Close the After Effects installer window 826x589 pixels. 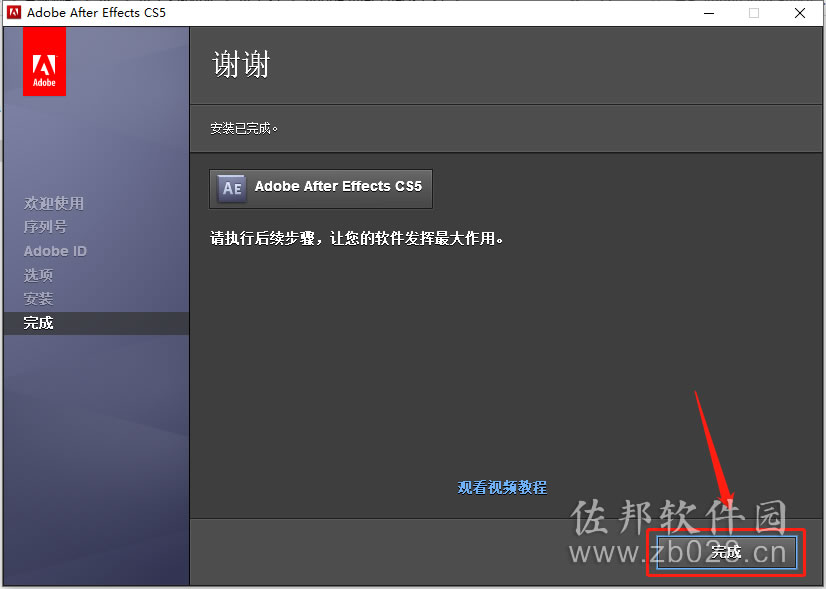coord(800,13)
